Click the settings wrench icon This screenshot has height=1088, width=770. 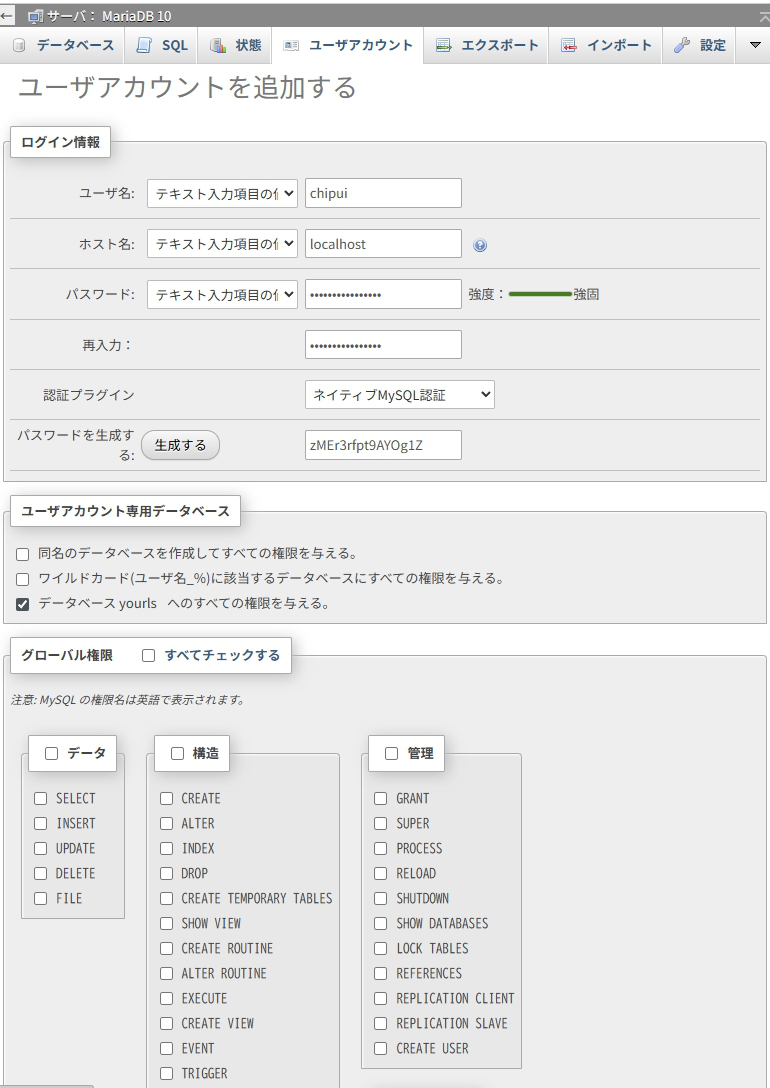(682, 46)
